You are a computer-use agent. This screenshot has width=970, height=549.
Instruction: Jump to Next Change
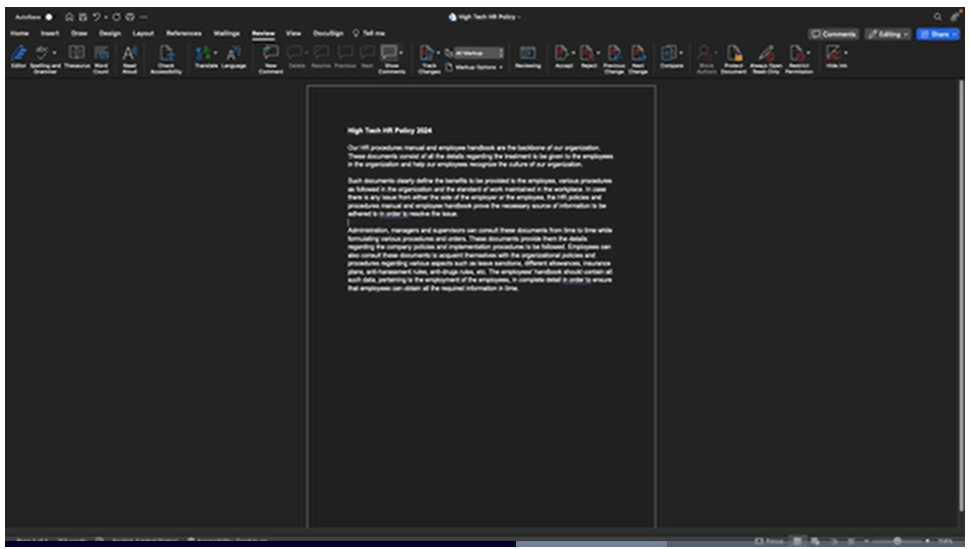638,59
